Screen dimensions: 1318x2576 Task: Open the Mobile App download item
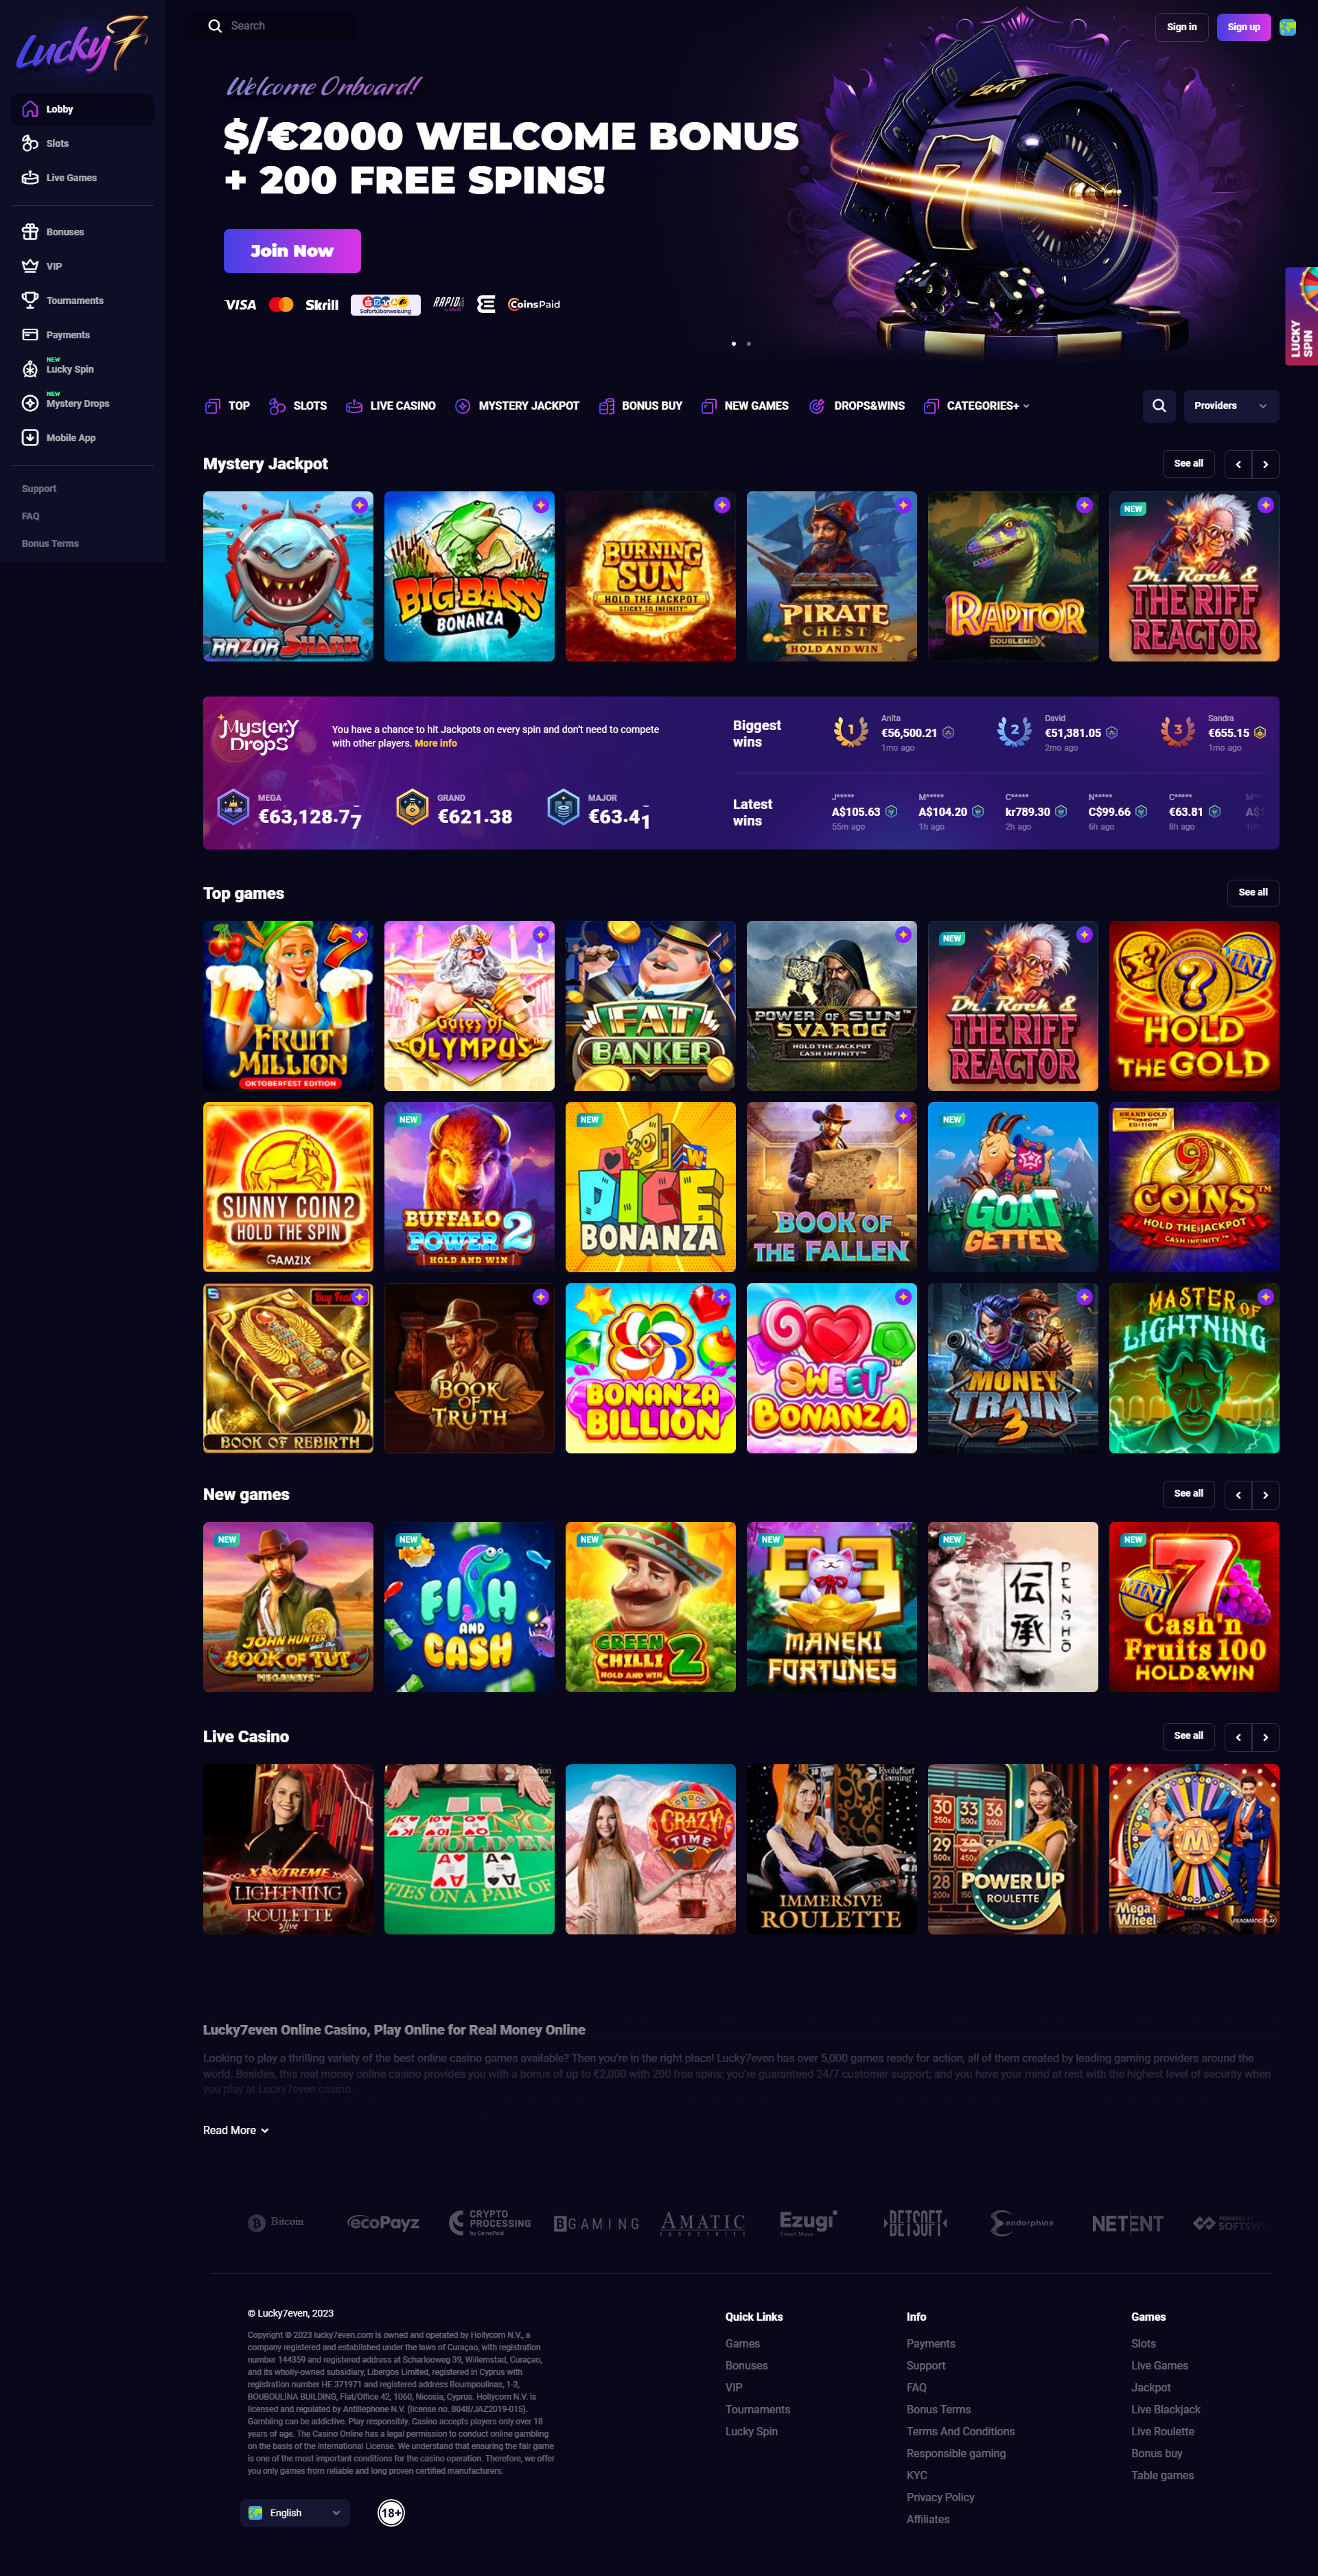(82, 438)
